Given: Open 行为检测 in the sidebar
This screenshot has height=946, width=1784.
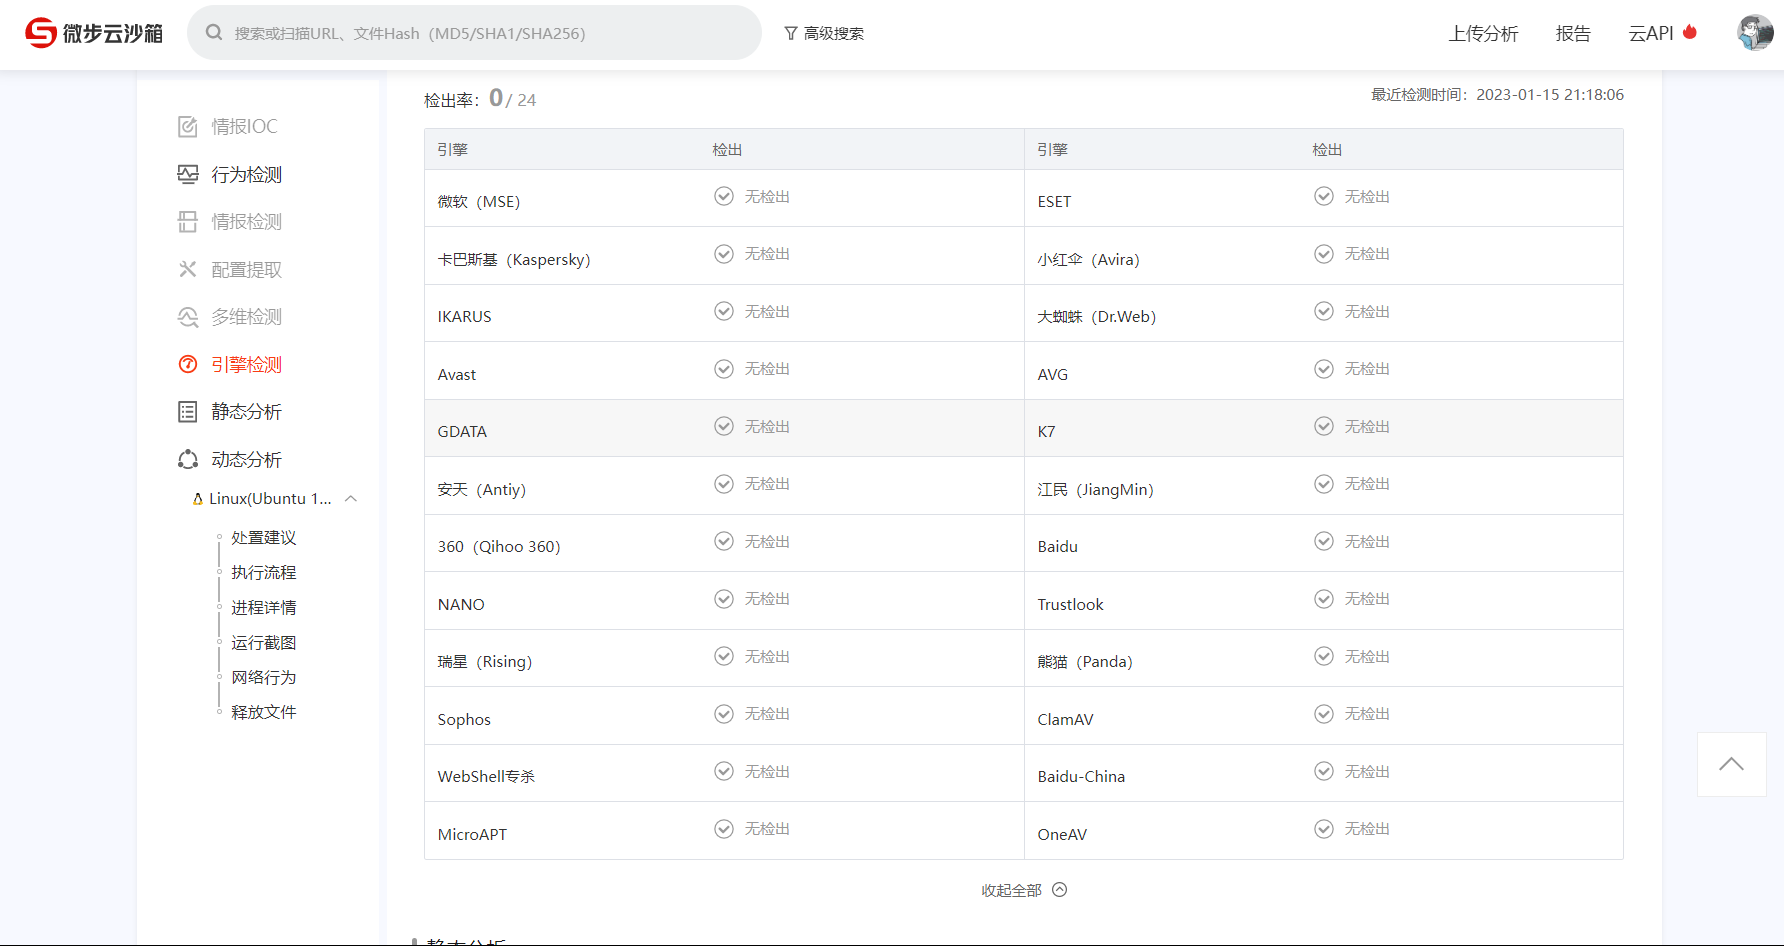Looking at the screenshot, I should tap(246, 175).
